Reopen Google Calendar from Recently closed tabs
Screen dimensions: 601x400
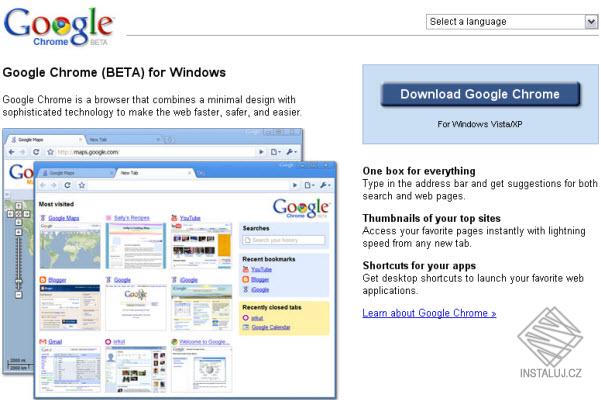tap(271, 327)
